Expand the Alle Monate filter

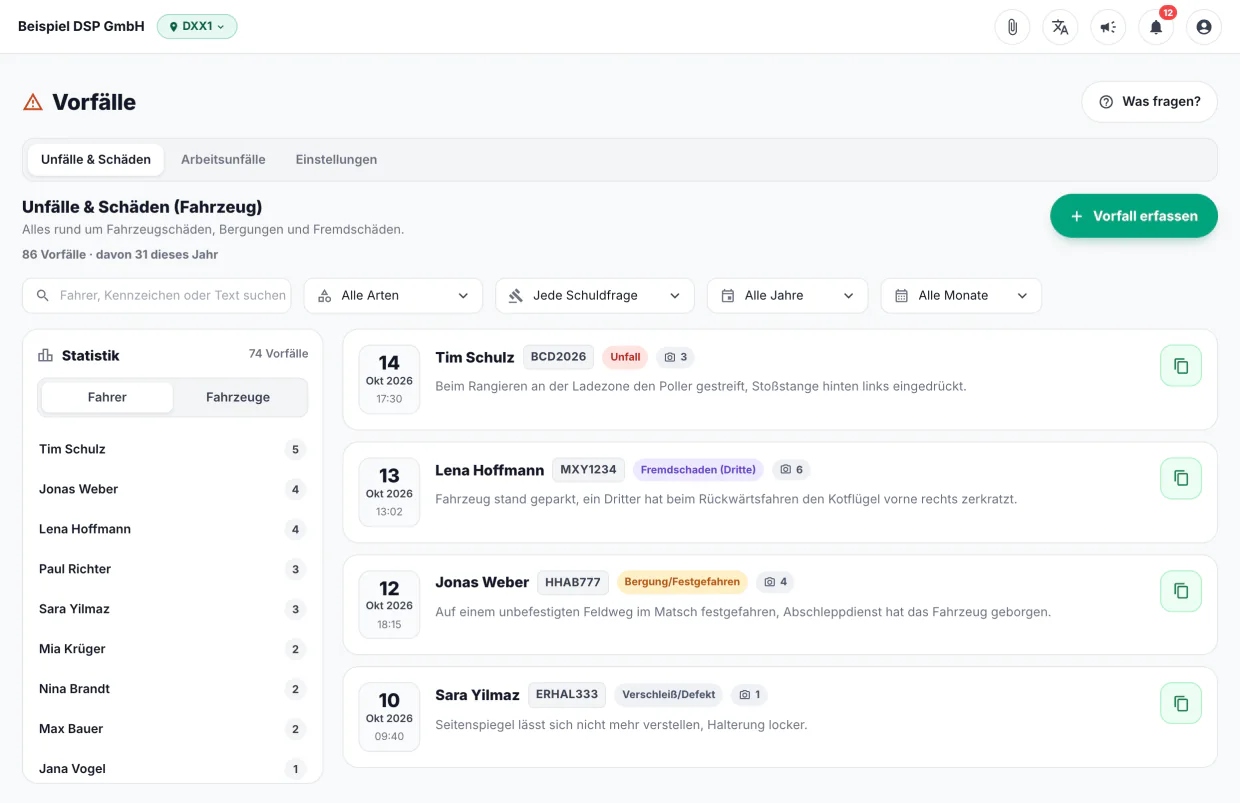[961, 296]
